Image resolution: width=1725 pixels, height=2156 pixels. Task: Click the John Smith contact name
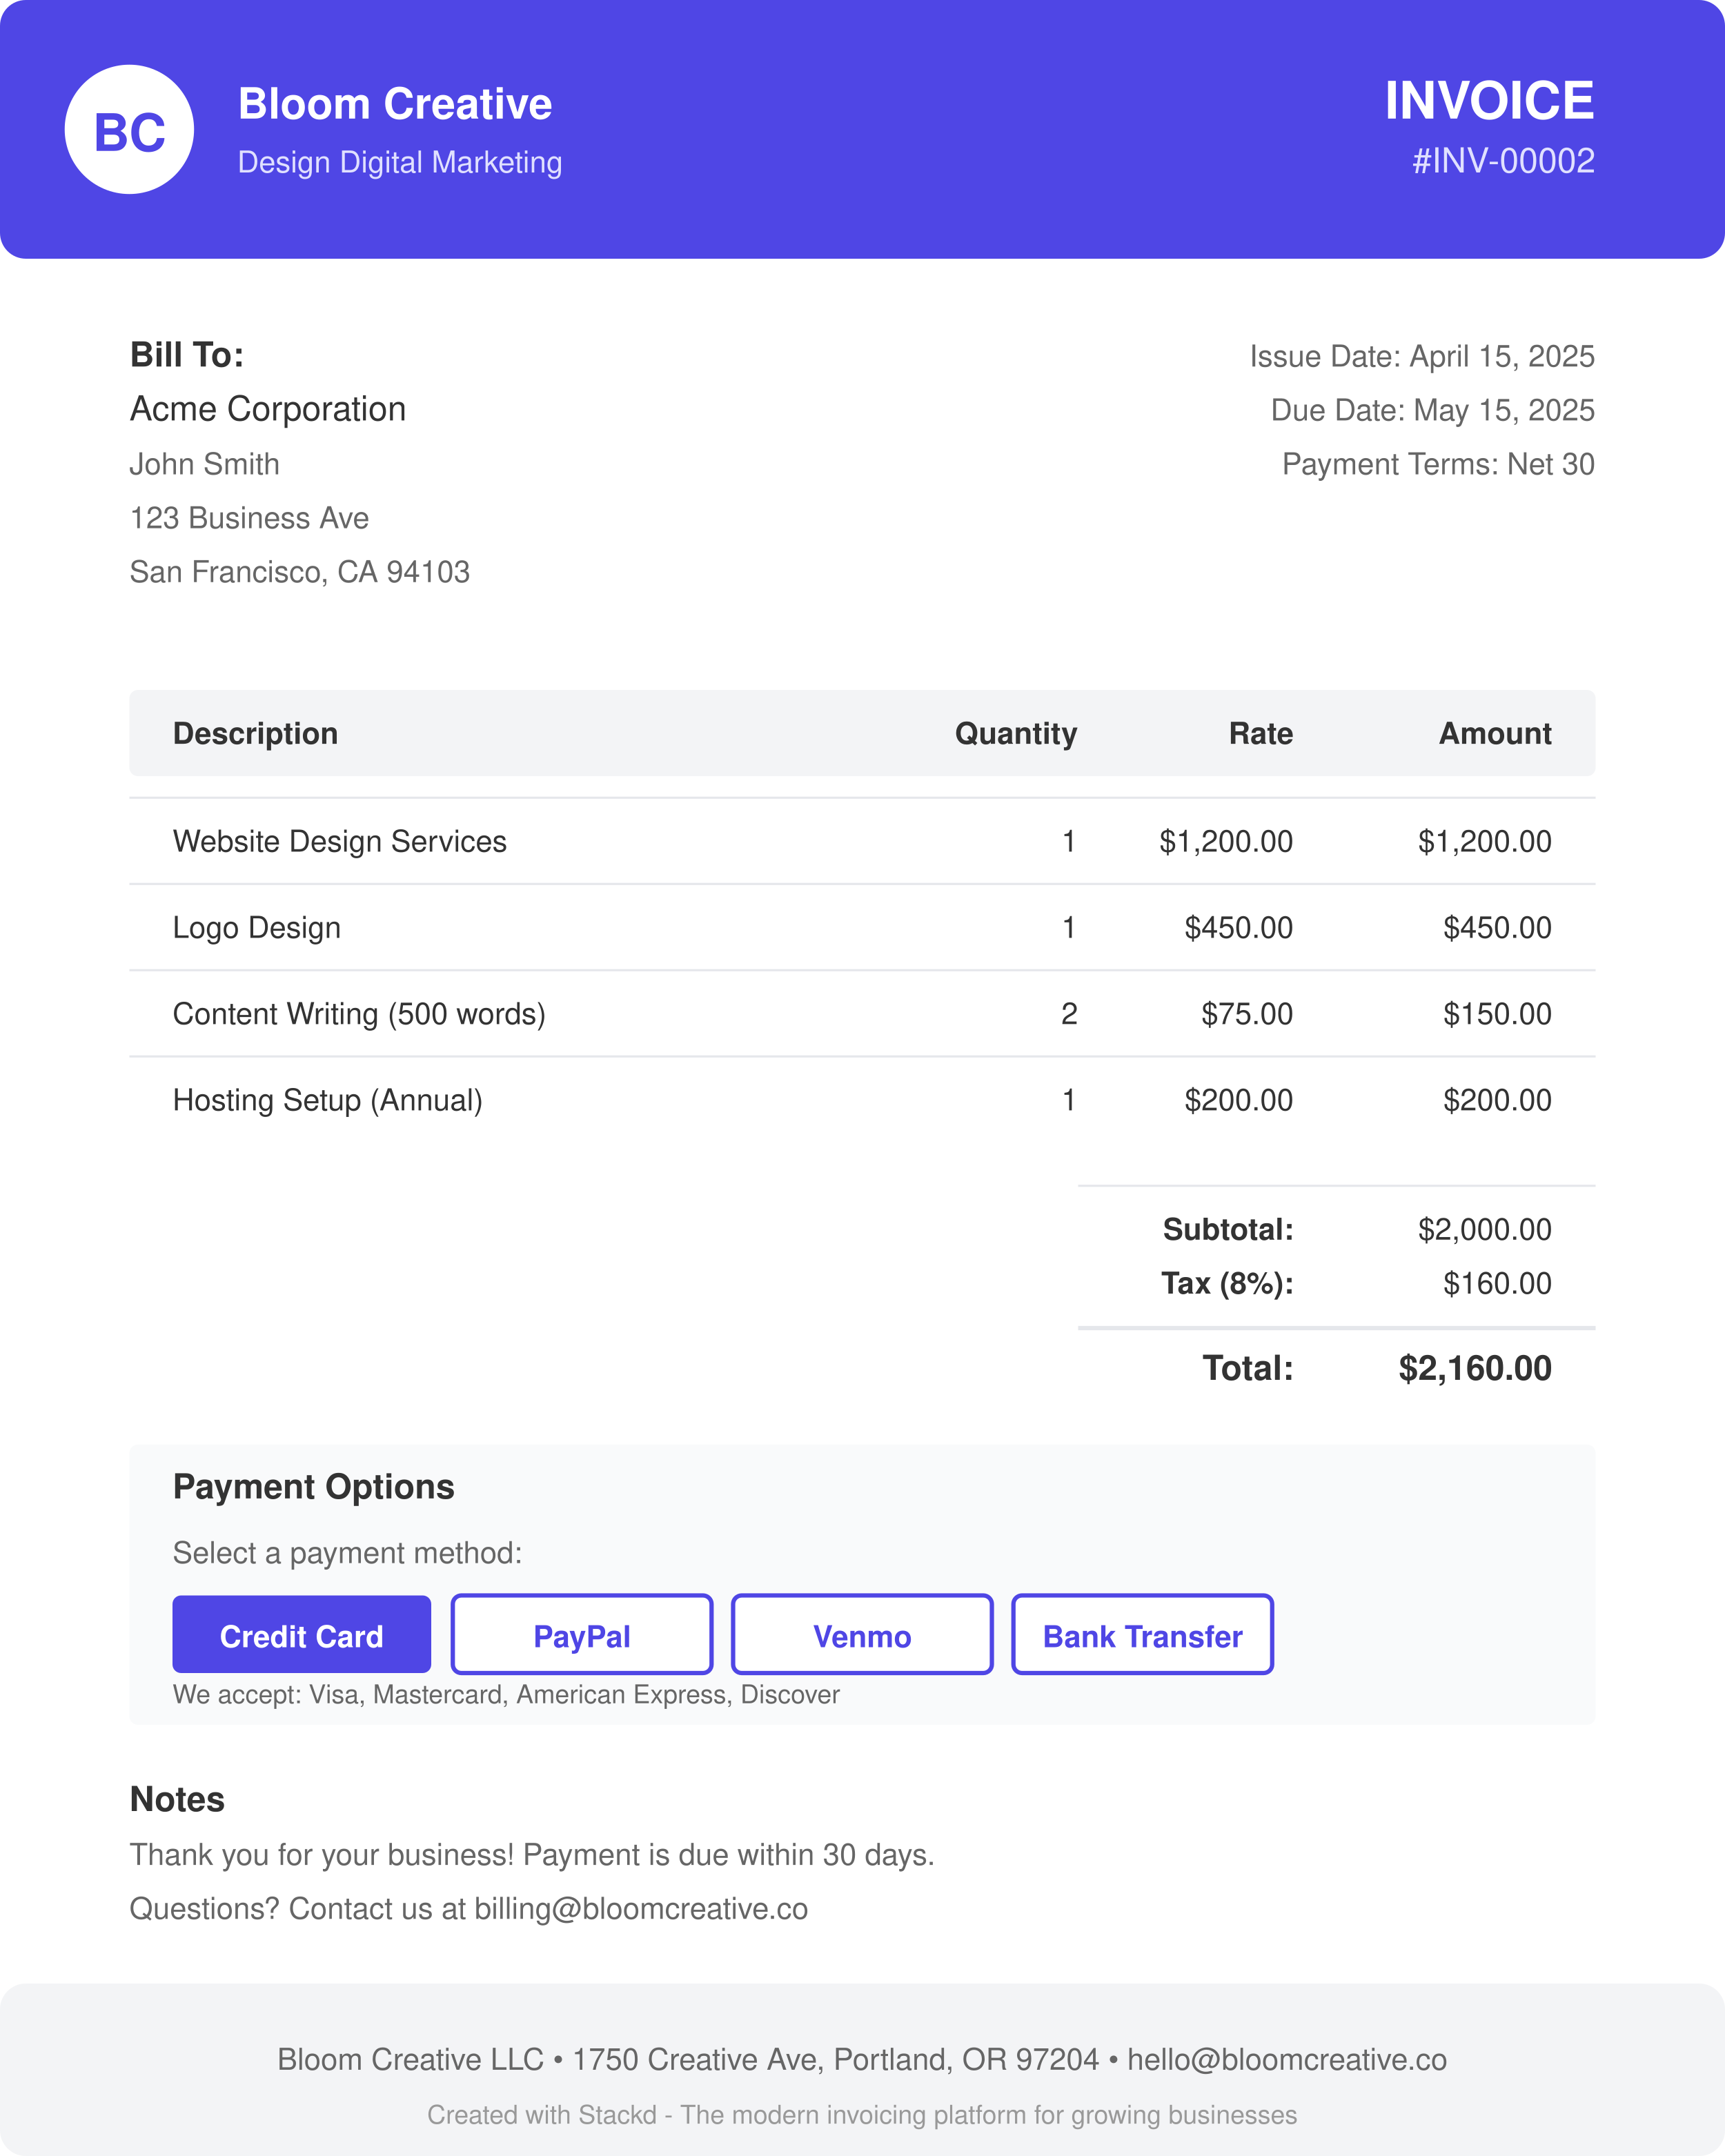(205, 464)
